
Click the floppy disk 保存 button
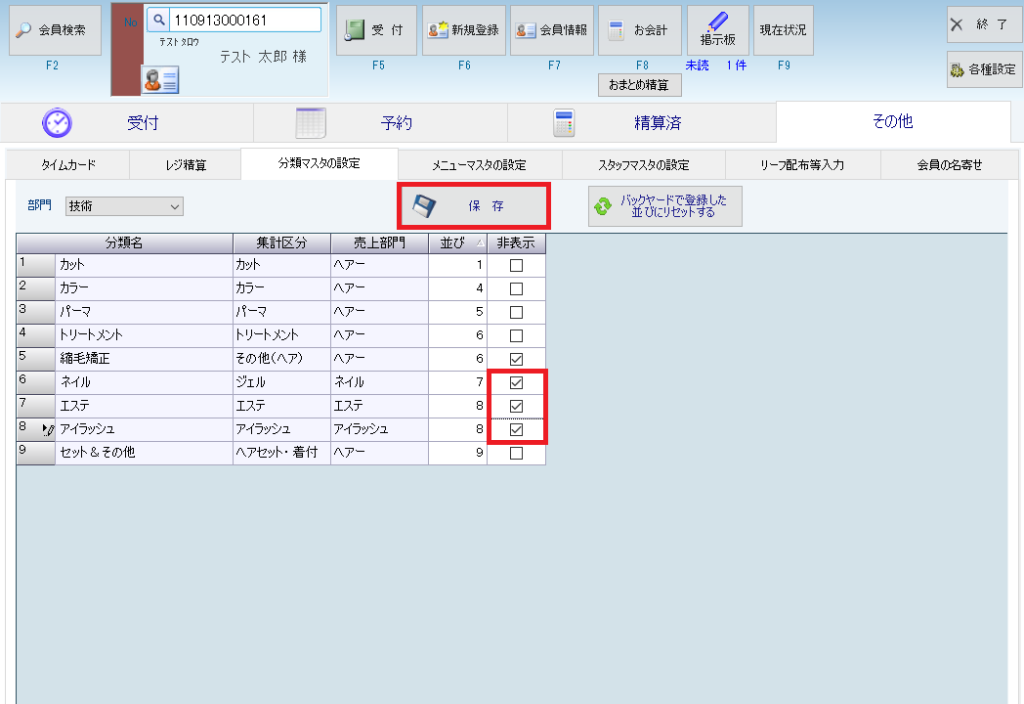tap(473, 206)
